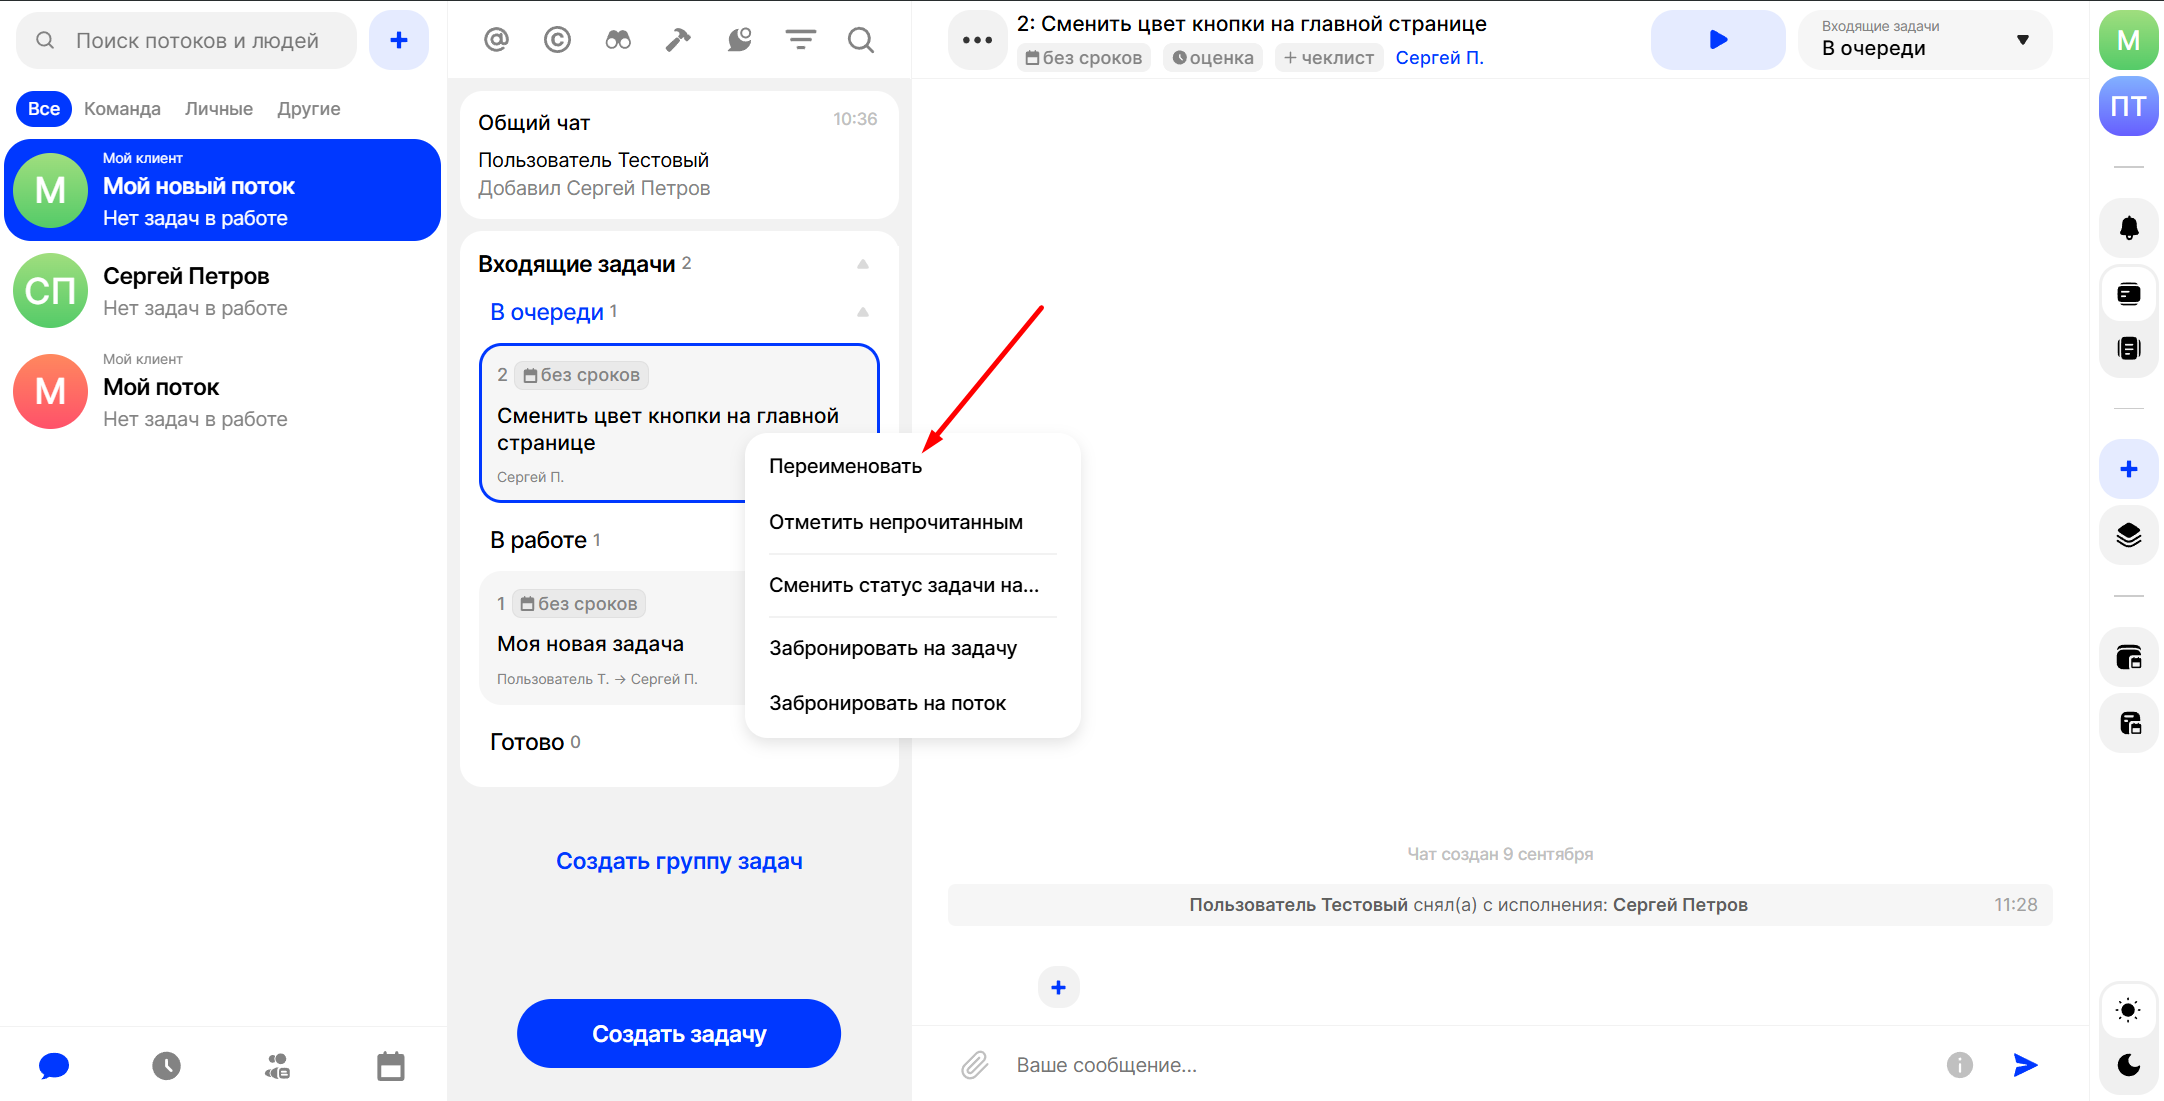Click the paperclip attach icon
The height and width of the screenshot is (1101, 2164).
pyautogui.click(x=974, y=1065)
